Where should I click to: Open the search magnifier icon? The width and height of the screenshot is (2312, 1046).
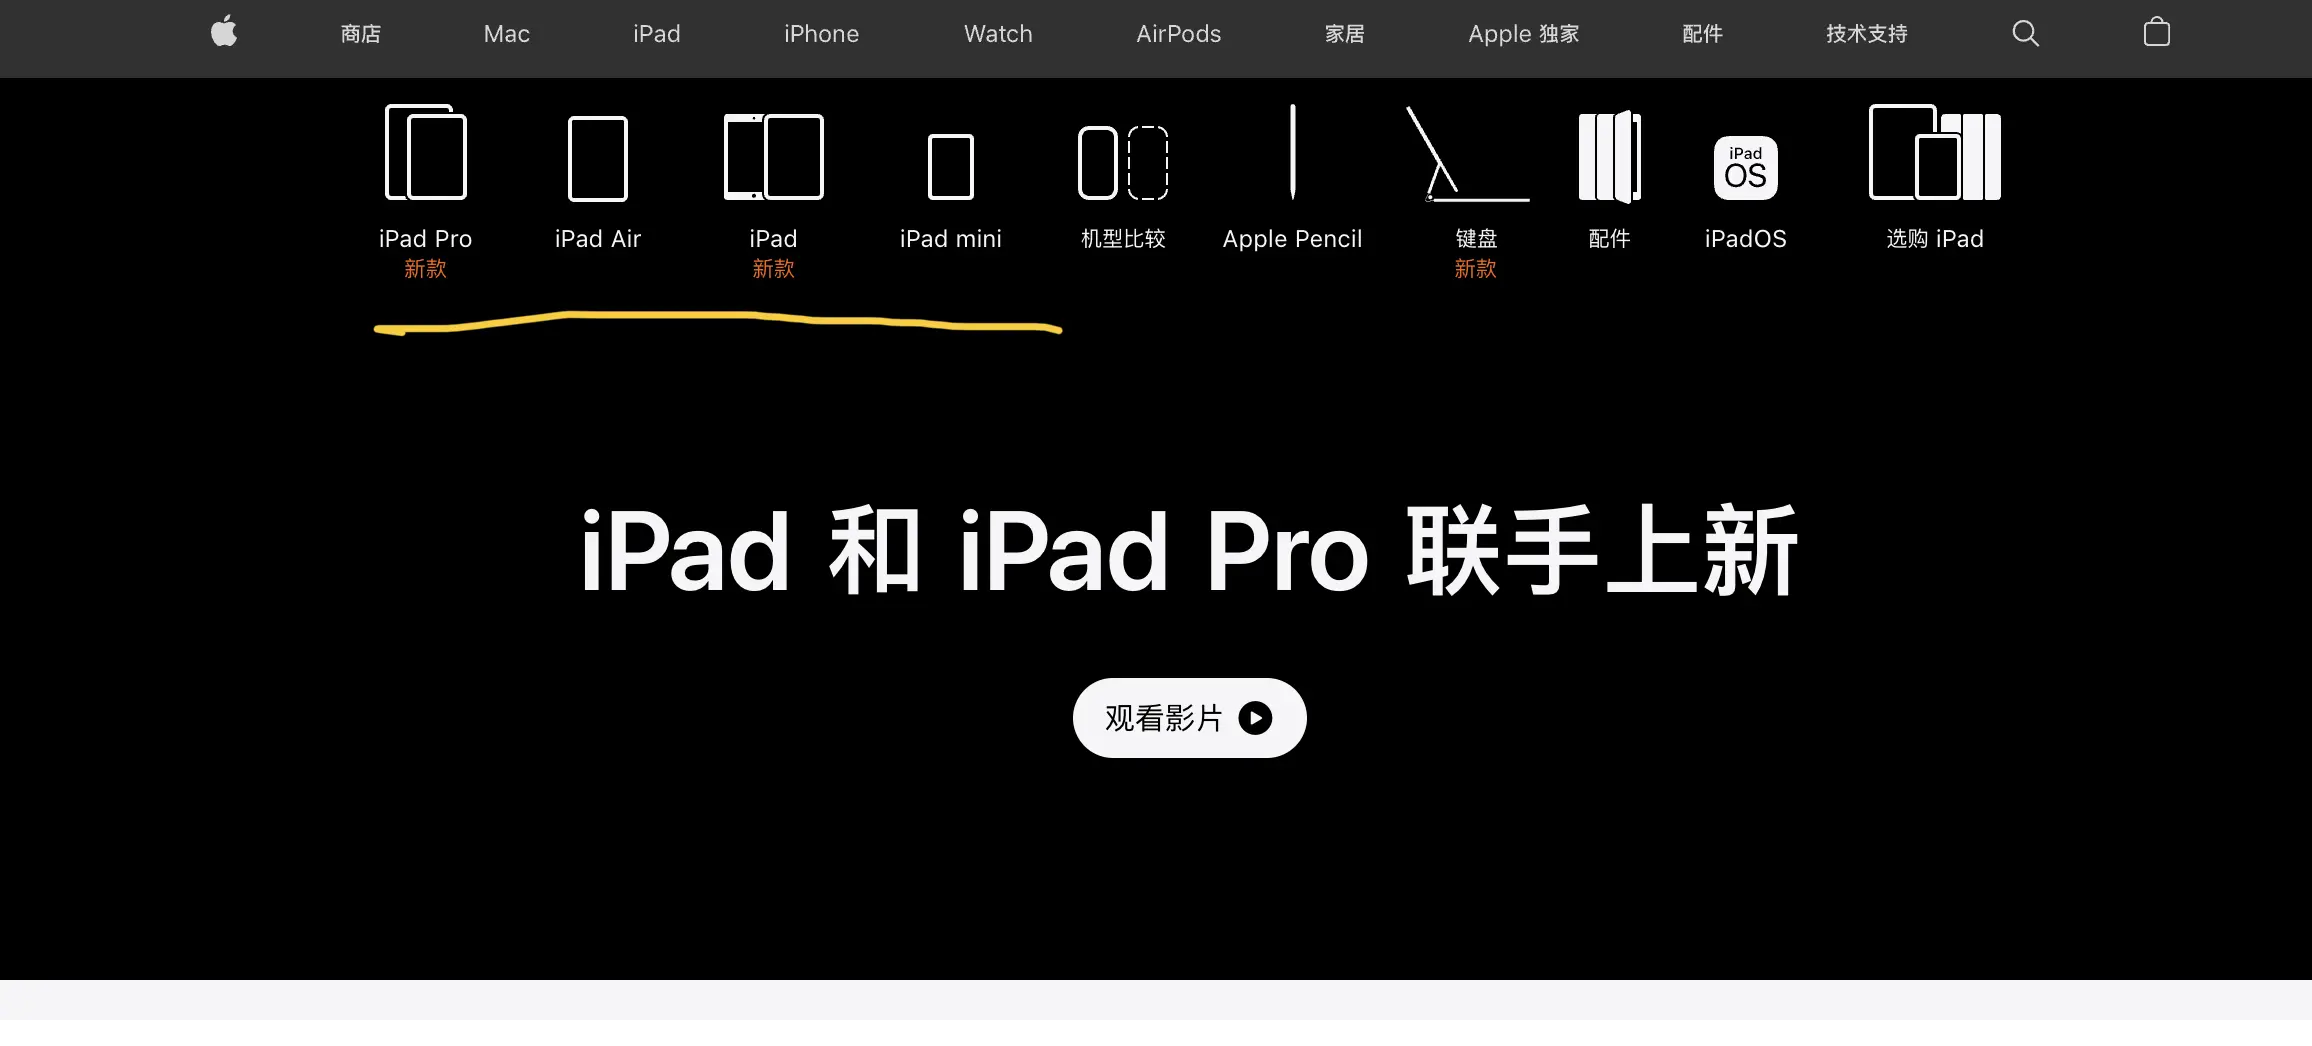point(2025,33)
